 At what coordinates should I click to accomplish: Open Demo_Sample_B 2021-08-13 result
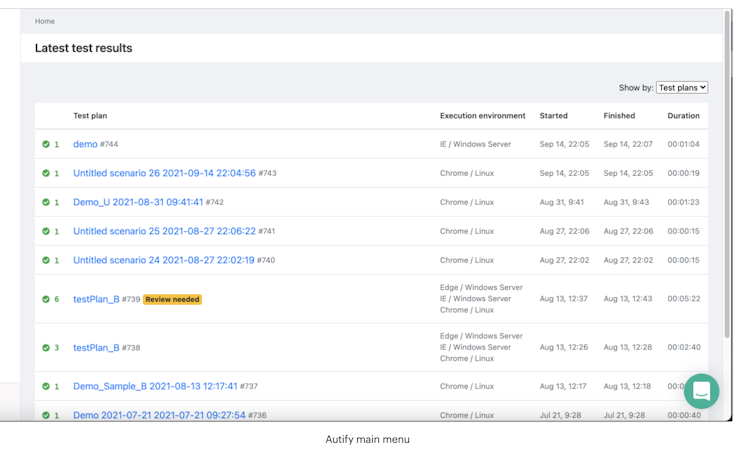[x=155, y=387]
